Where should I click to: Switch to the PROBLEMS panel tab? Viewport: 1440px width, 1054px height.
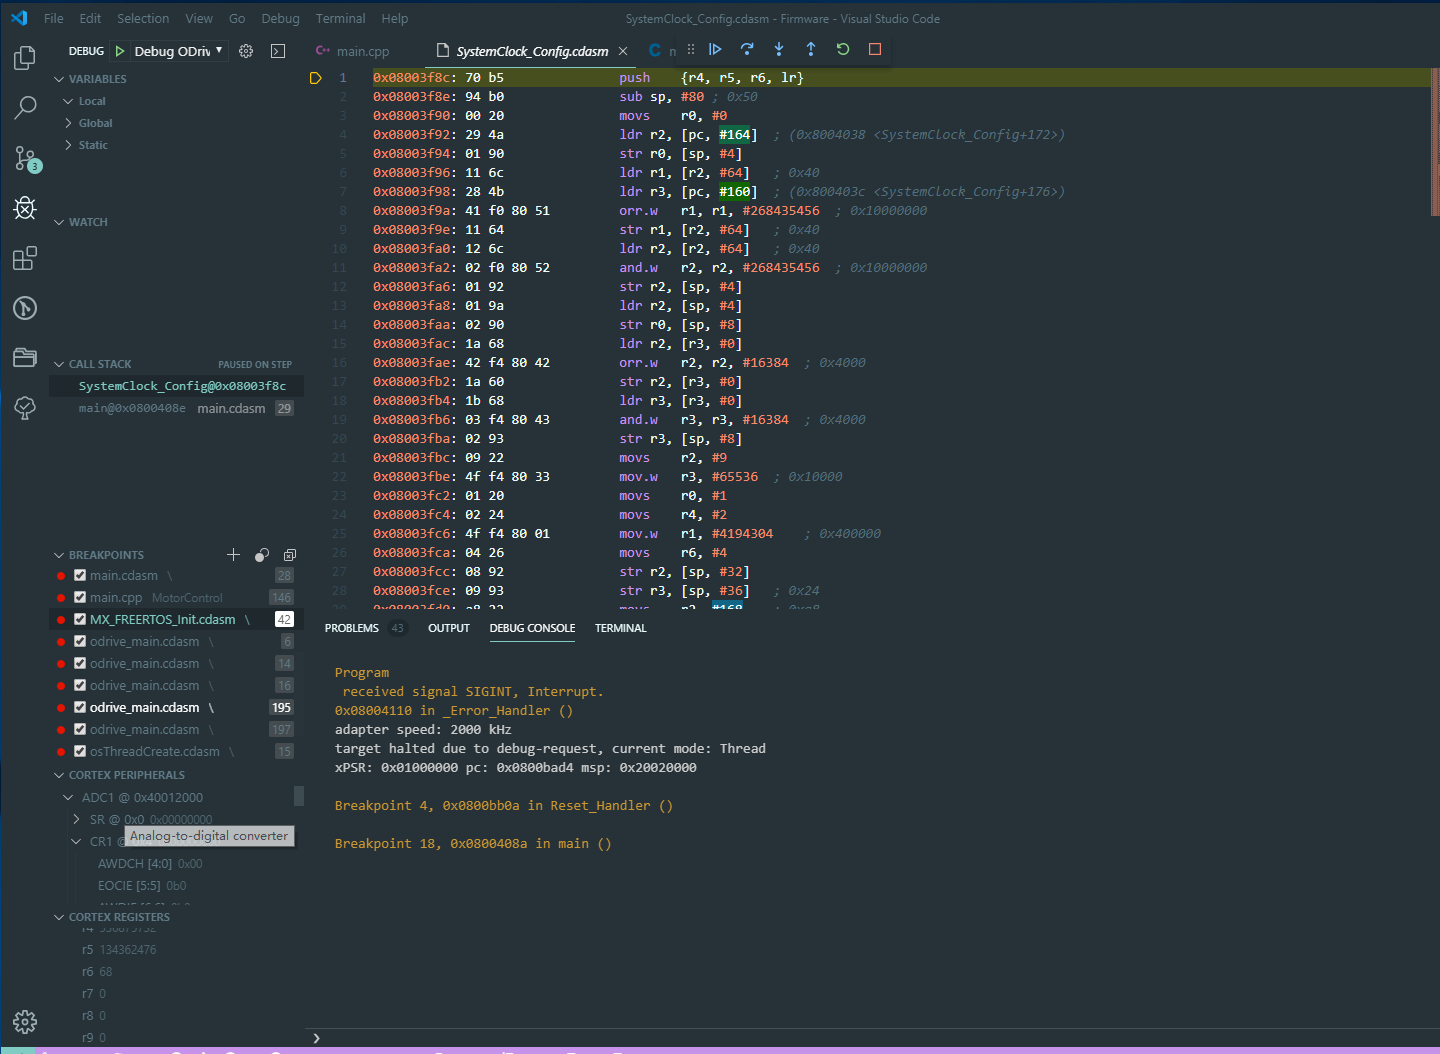point(352,628)
